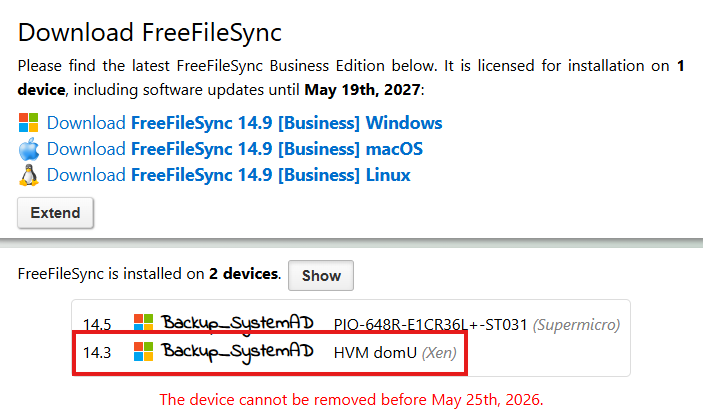Click the Extend license button
This screenshot has width=703, height=419.
click(55, 213)
